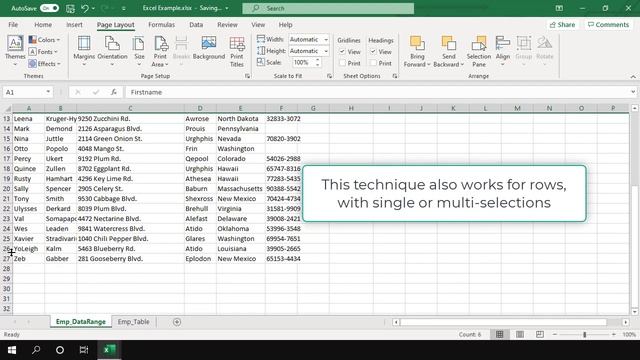This screenshot has width=640, height=360.
Task: Add a new sheet
Action: [x=177, y=322]
